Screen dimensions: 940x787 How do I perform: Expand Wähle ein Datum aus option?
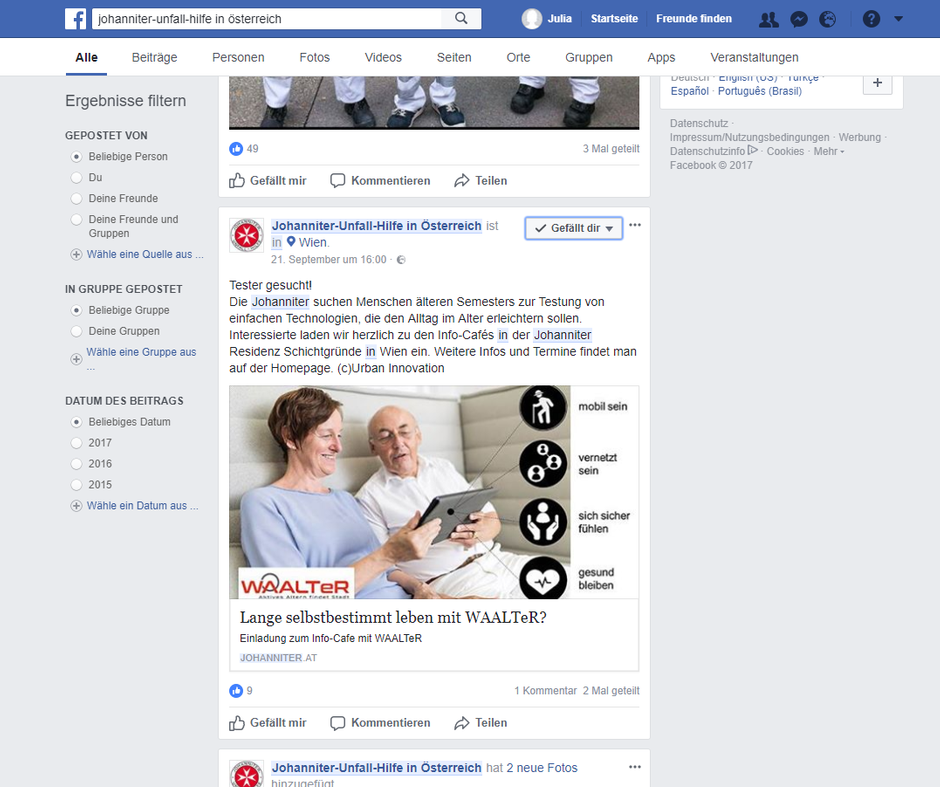143,506
